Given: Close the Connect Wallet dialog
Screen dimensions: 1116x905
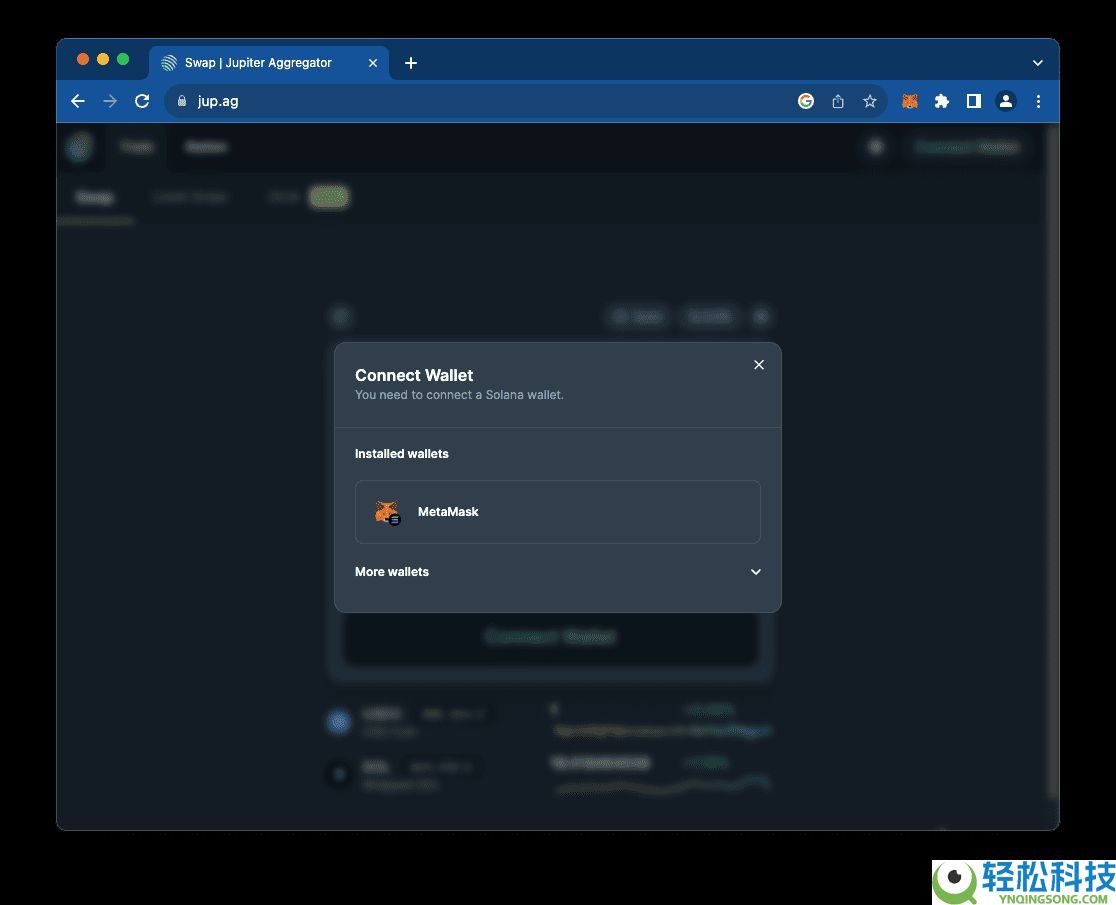Looking at the screenshot, I should [759, 365].
